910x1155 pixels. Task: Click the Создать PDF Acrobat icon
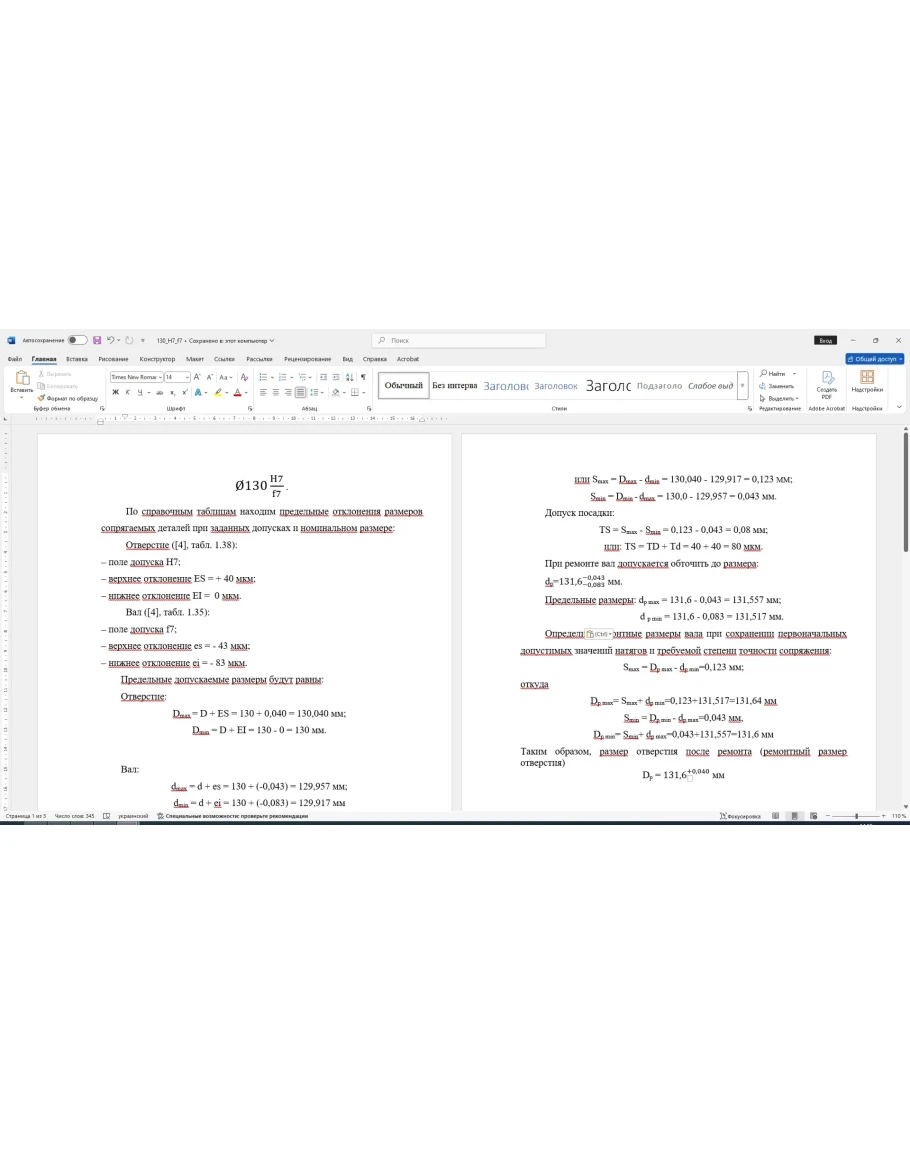click(827, 384)
